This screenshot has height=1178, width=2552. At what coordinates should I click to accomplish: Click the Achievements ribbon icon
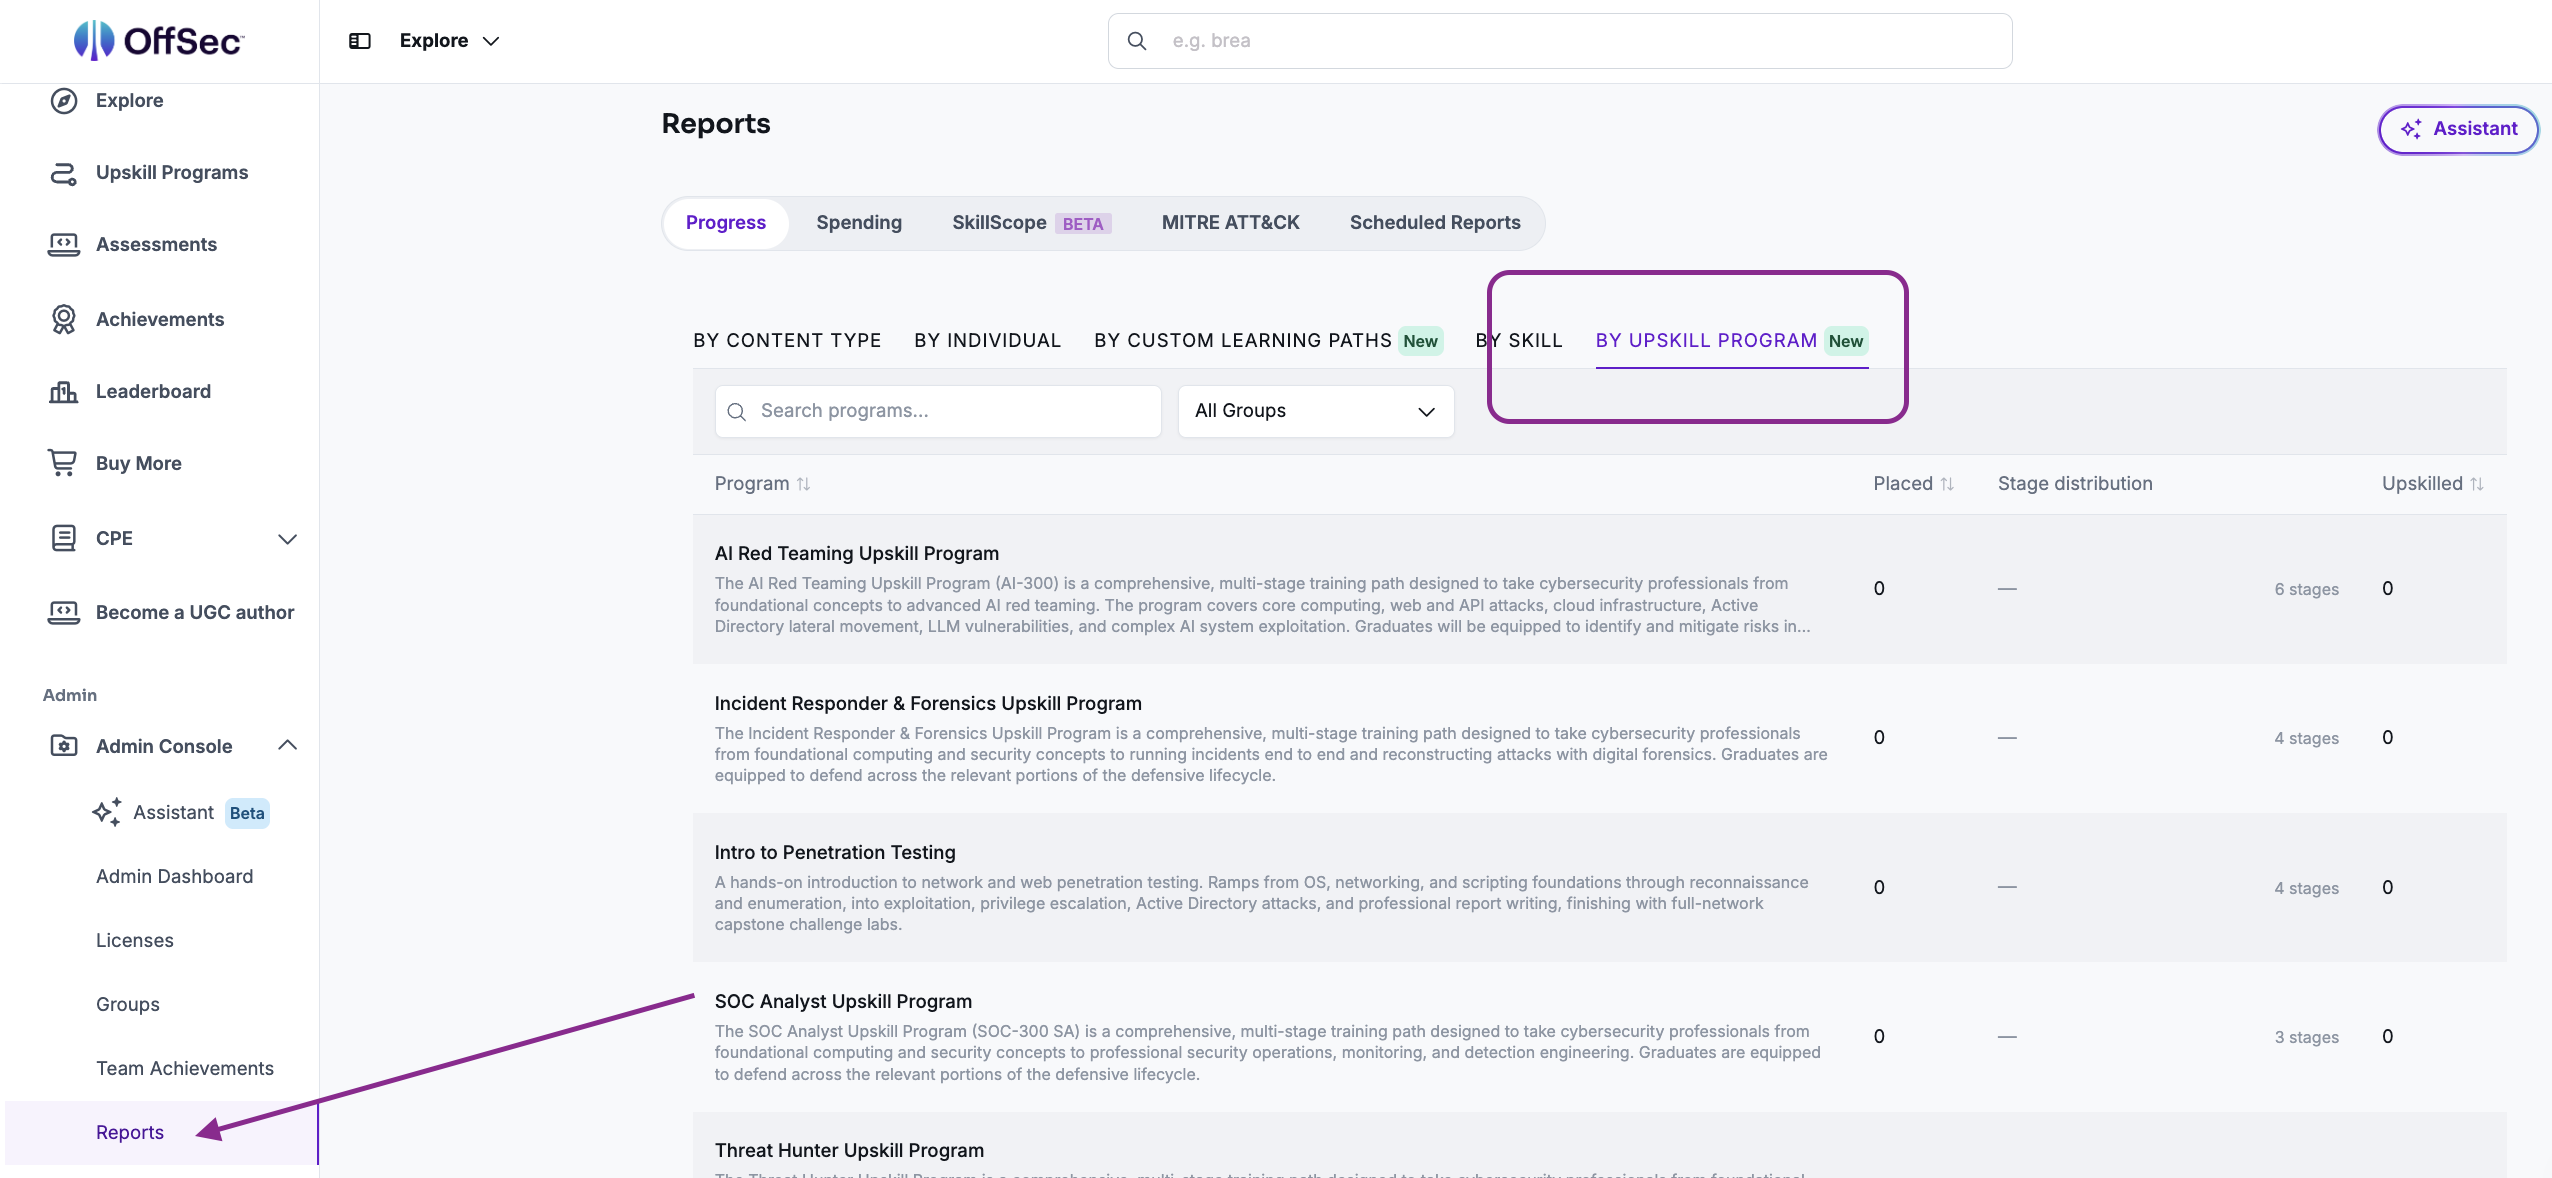(64, 319)
